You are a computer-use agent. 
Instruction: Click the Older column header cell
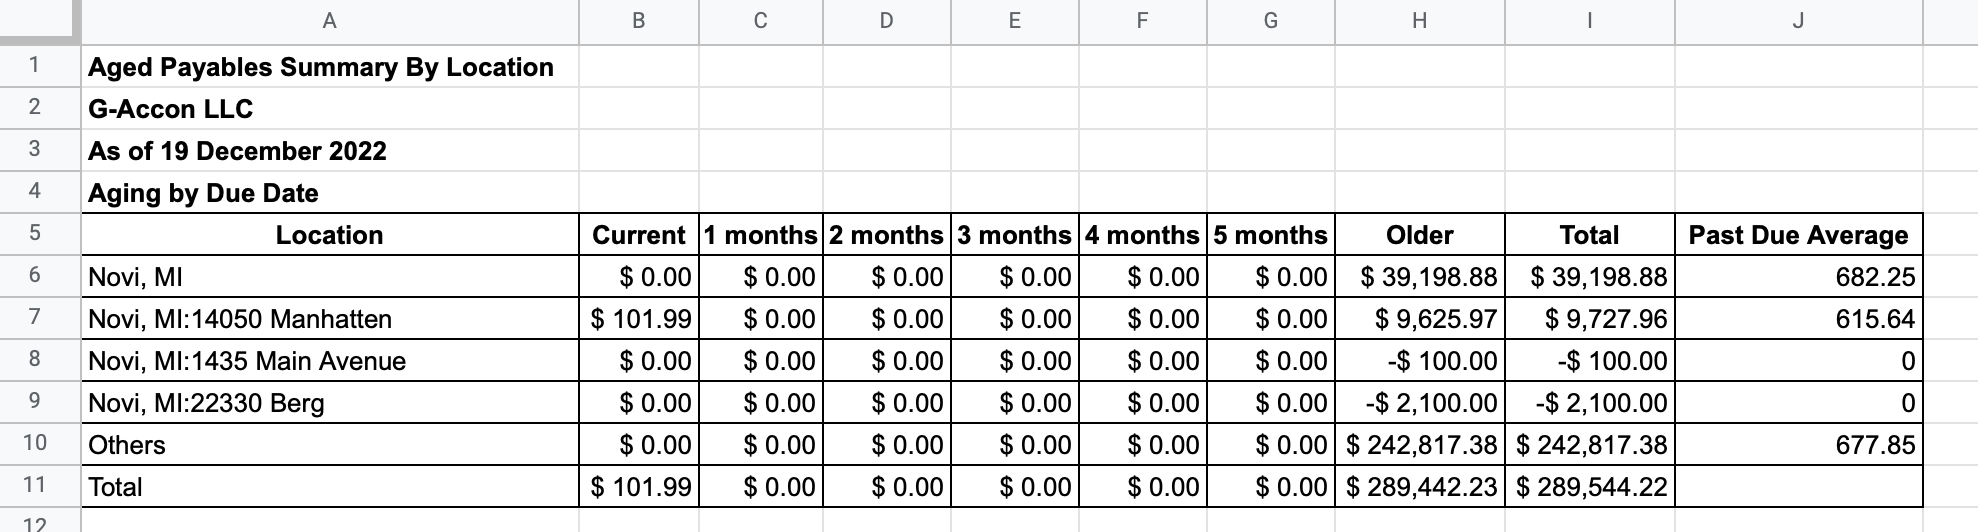tap(1419, 234)
